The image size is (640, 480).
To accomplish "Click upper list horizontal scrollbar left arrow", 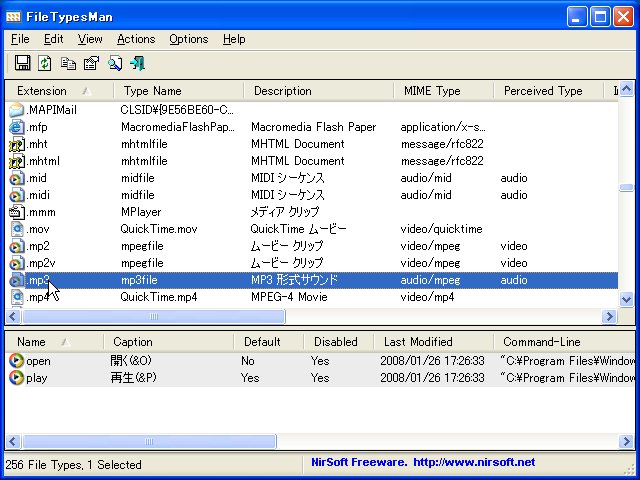I will [x=13, y=316].
